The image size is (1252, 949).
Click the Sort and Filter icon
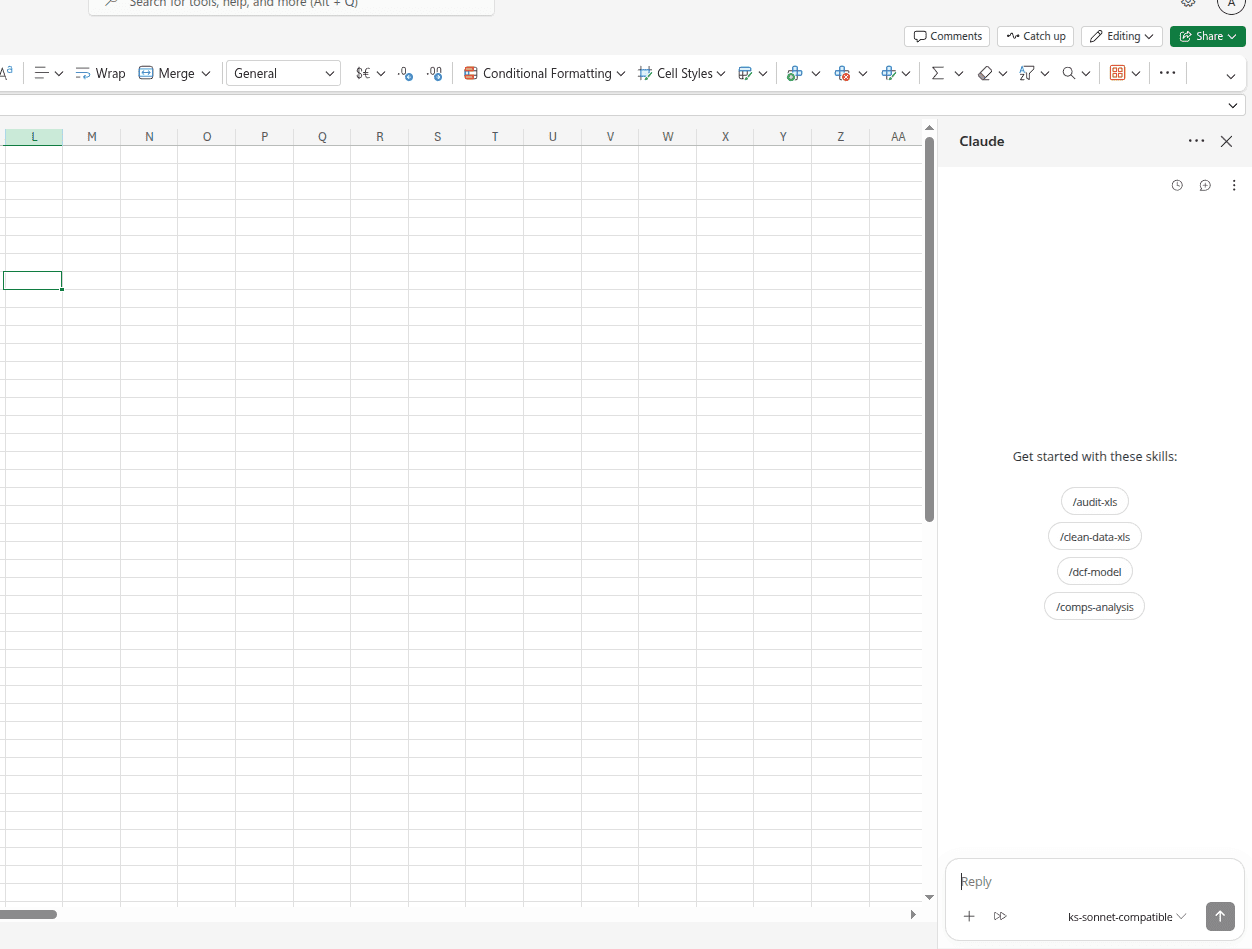click(x=1027, y=73)
